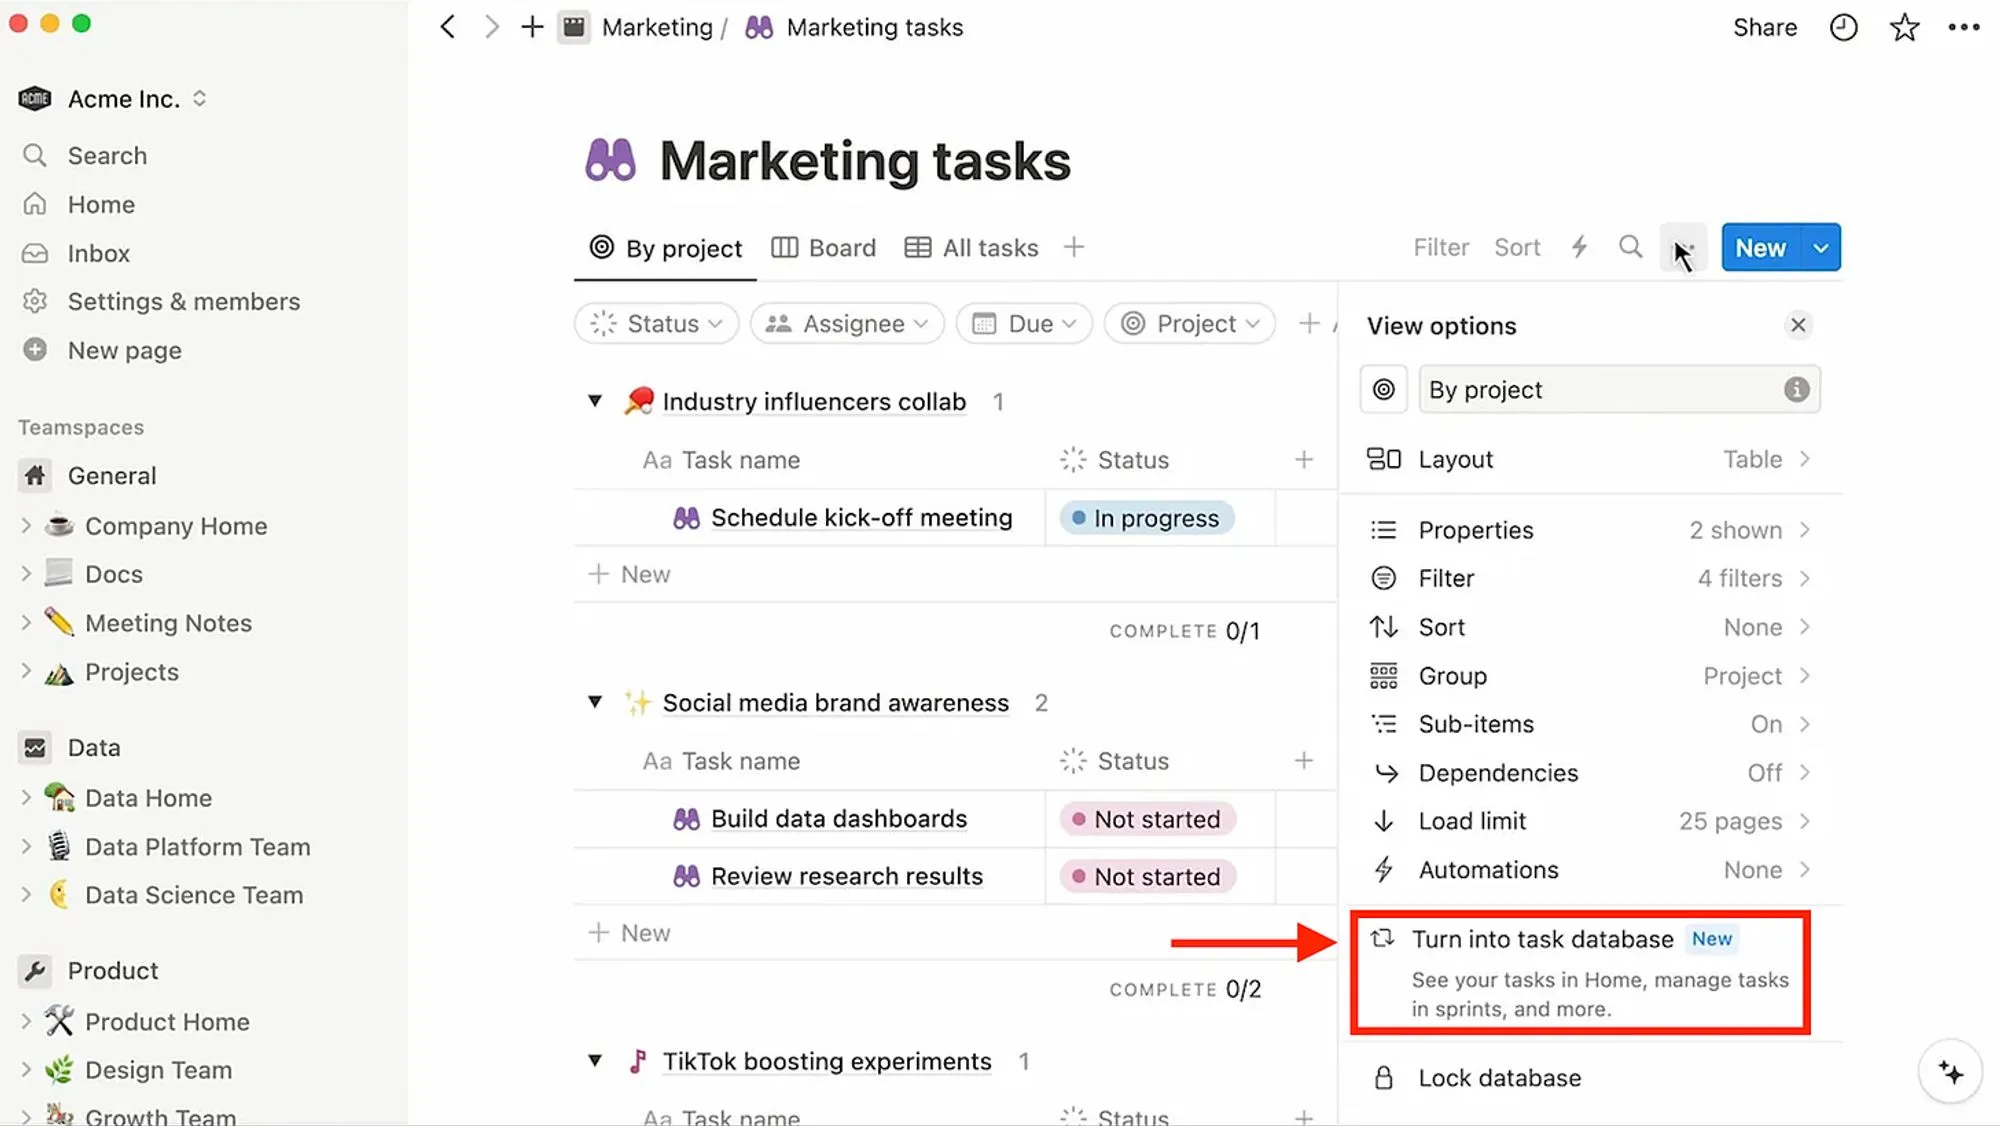Click the Layout options icon

(x=1383, y=459)
